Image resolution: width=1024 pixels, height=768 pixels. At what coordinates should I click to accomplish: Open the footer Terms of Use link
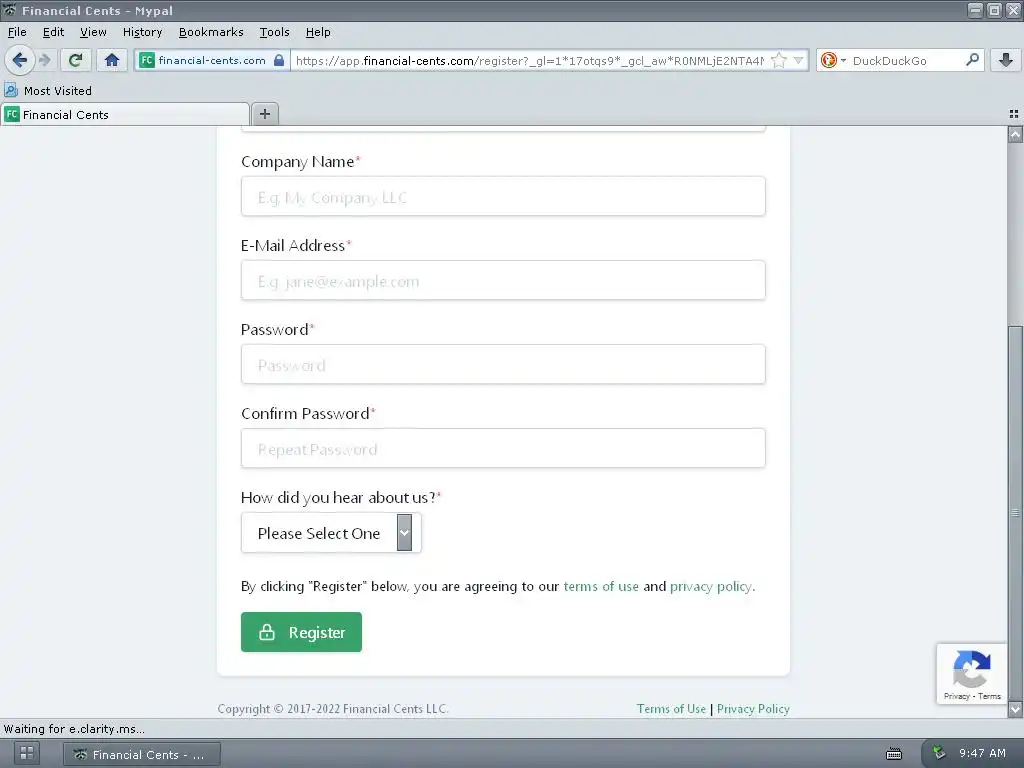[671, 709]
